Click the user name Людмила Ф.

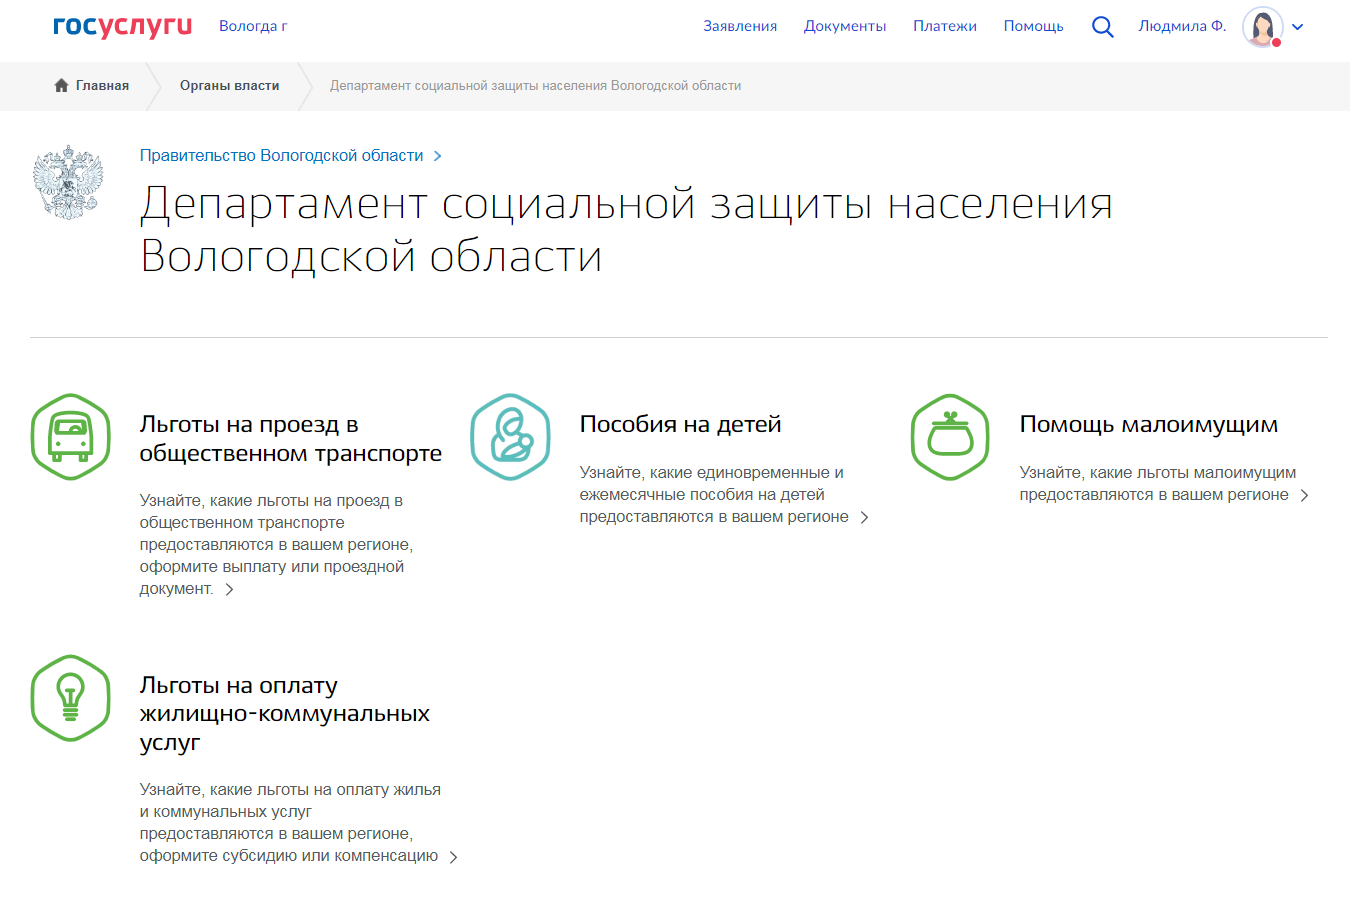(1182, 26)
